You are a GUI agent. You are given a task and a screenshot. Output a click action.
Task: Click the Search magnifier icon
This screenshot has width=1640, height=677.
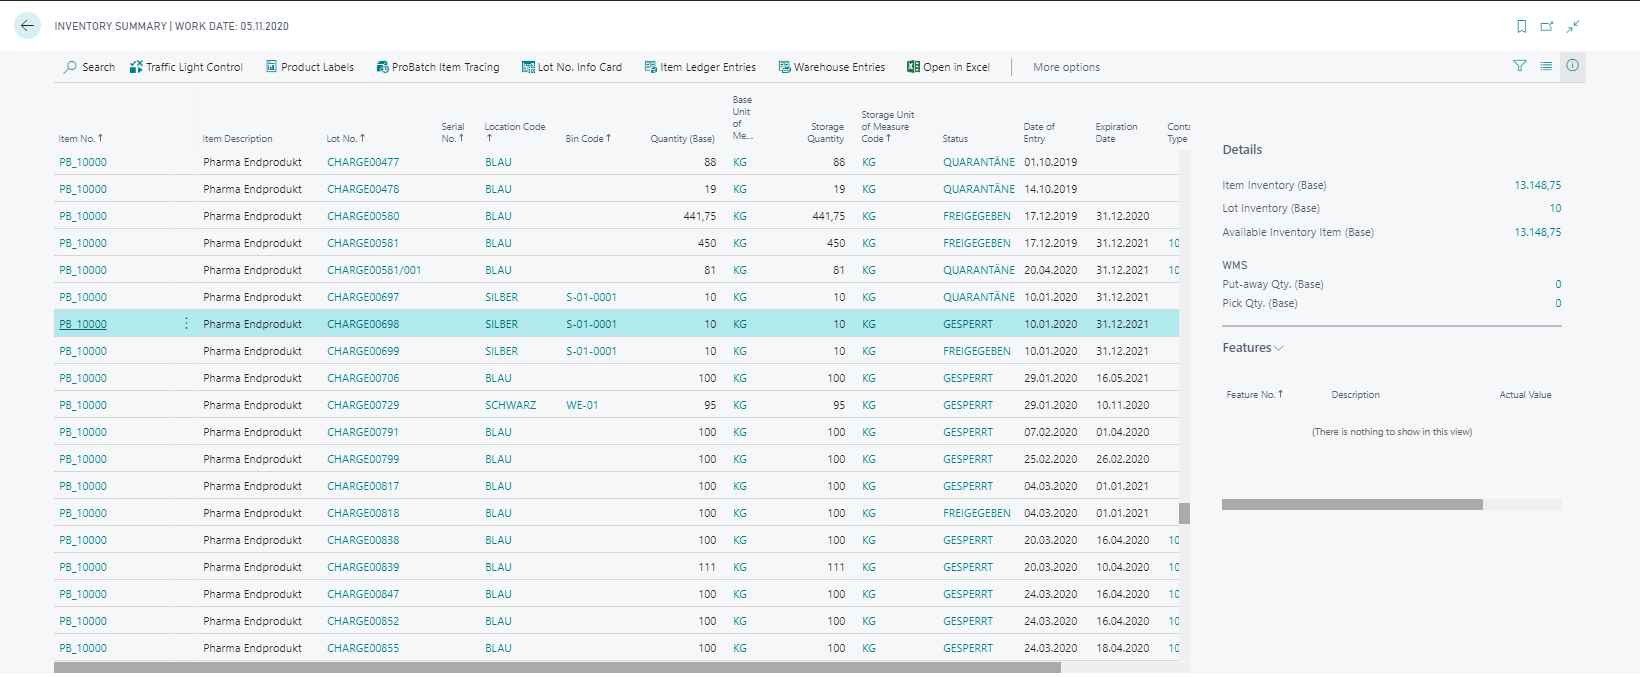(70, 67)
